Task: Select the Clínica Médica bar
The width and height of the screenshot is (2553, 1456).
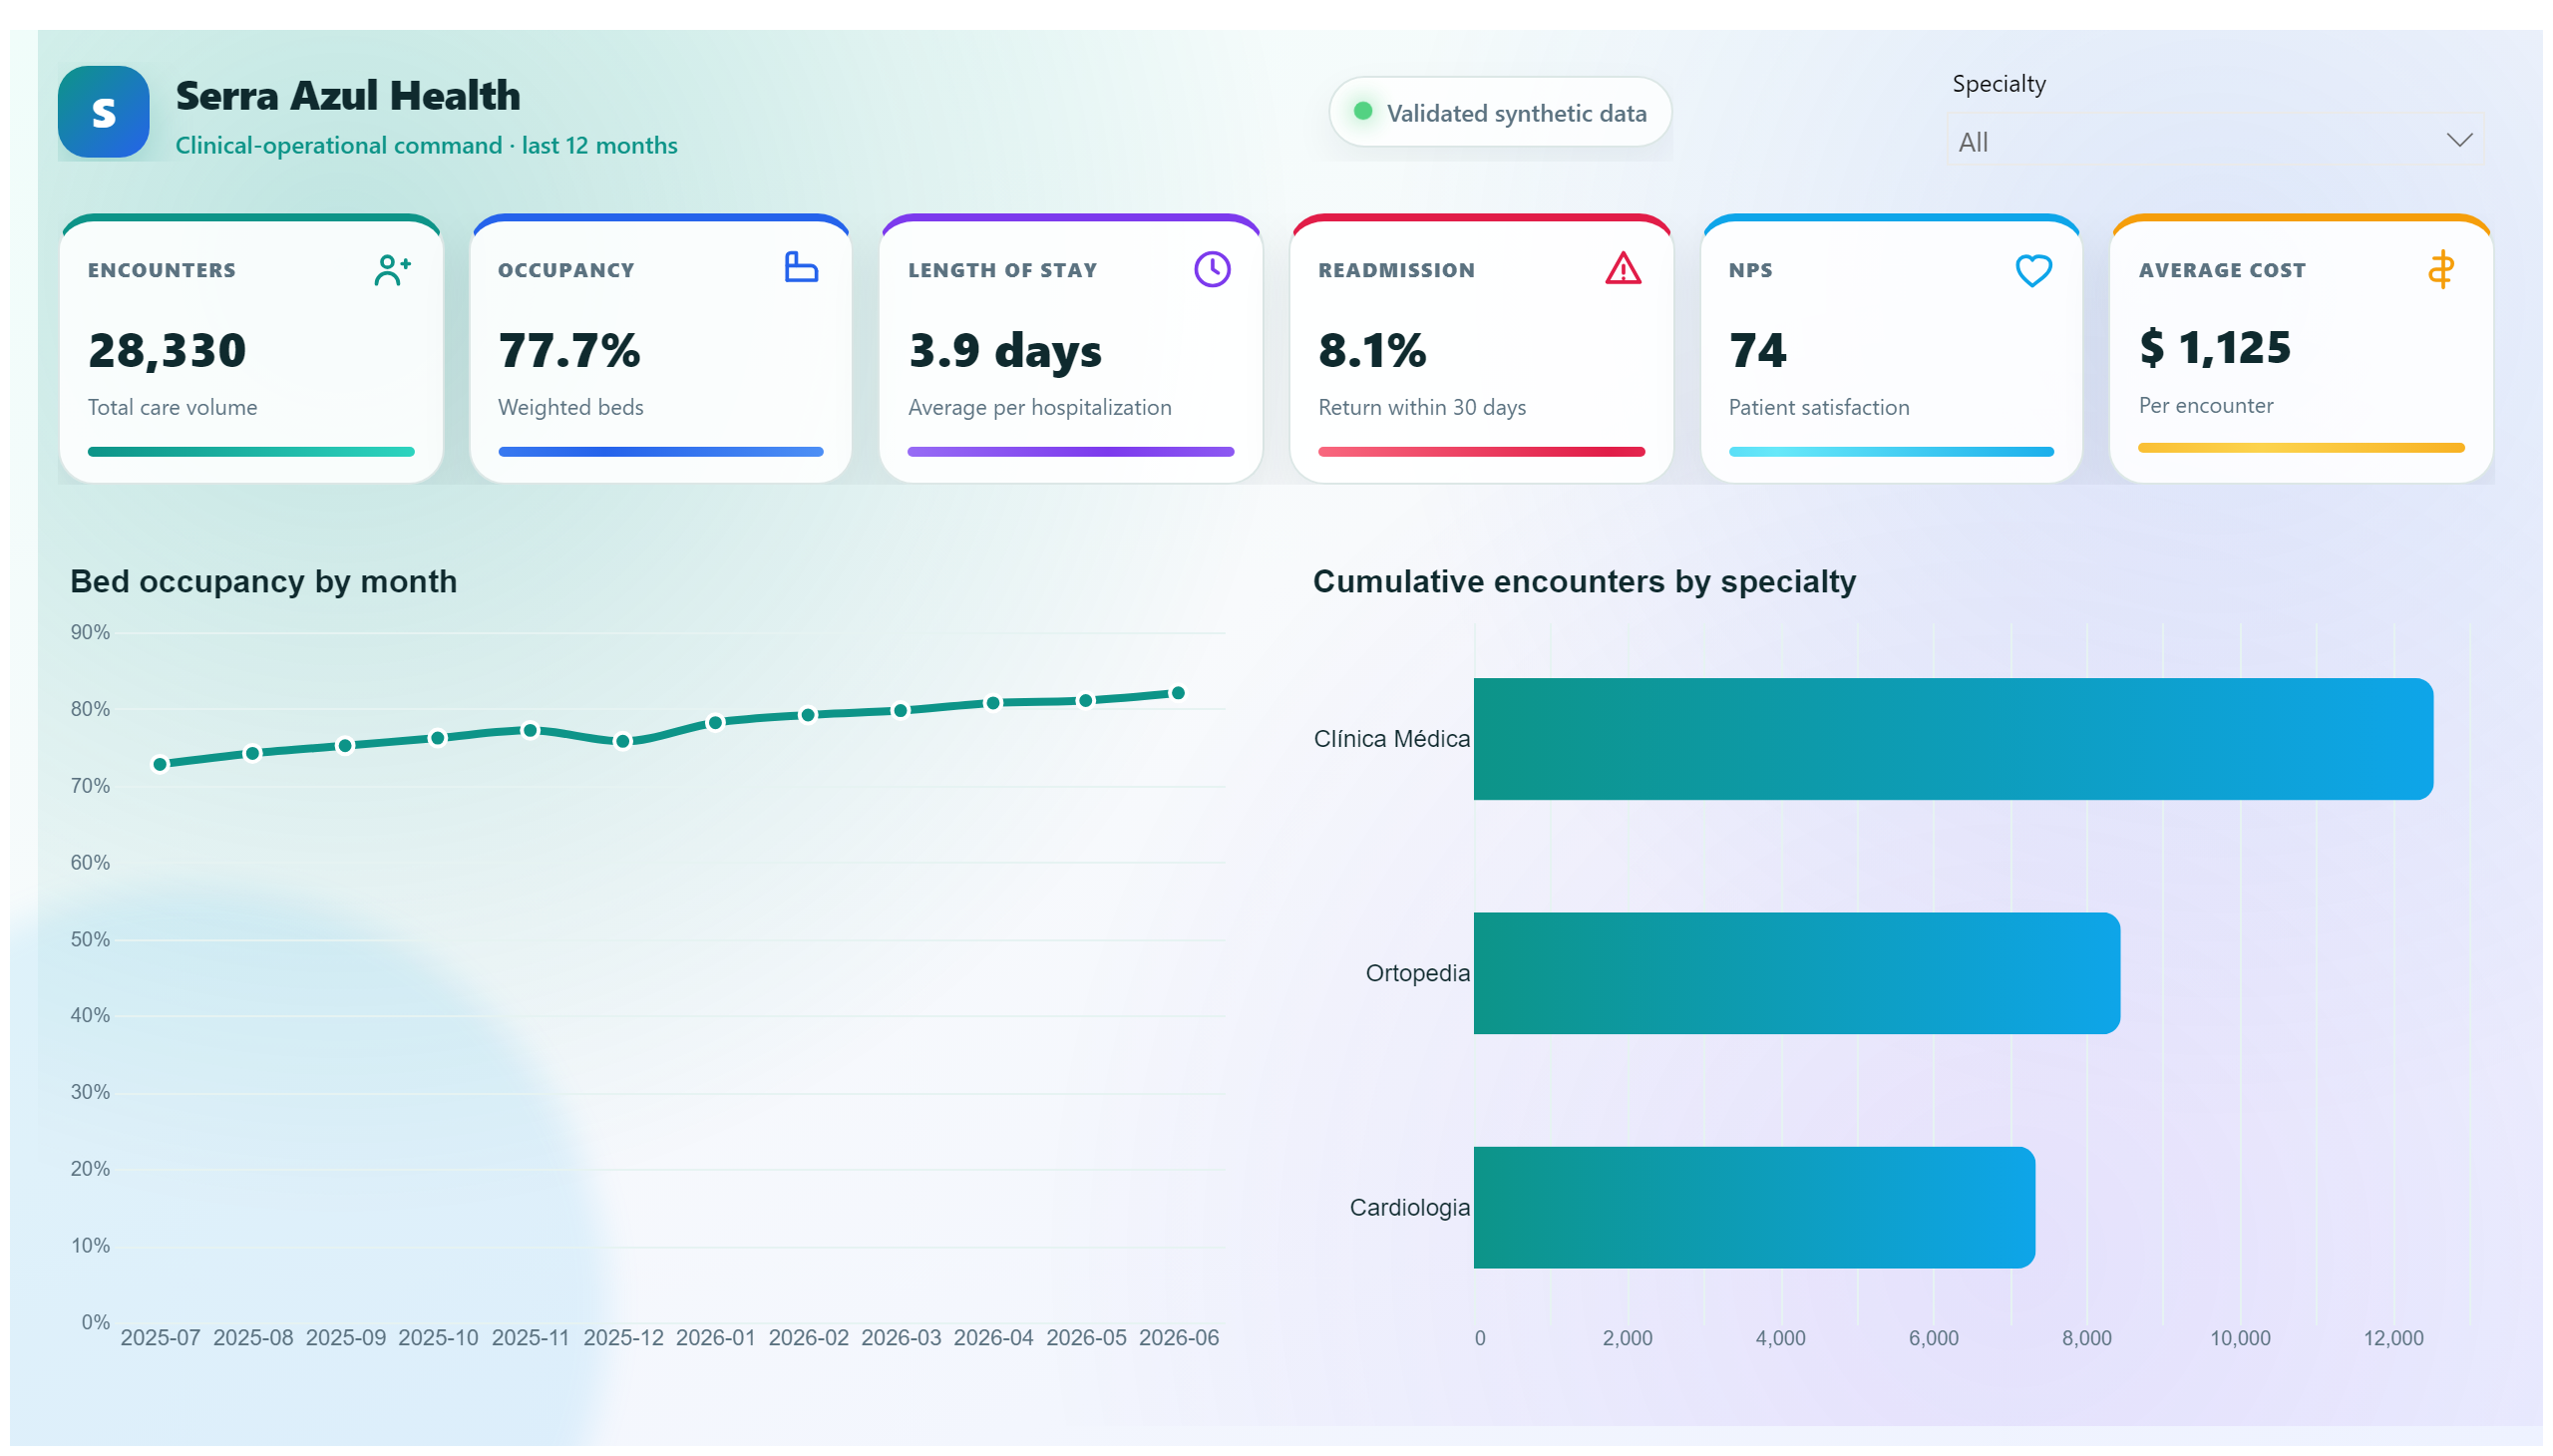Action: [1952, 738]
